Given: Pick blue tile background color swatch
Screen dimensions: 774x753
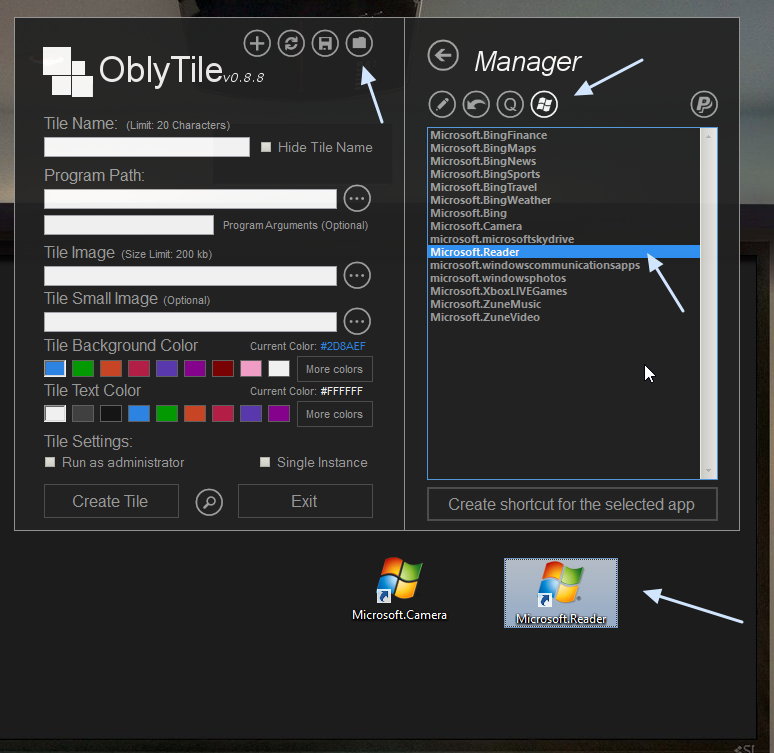Looking at the screenshot, I should 55,368.
